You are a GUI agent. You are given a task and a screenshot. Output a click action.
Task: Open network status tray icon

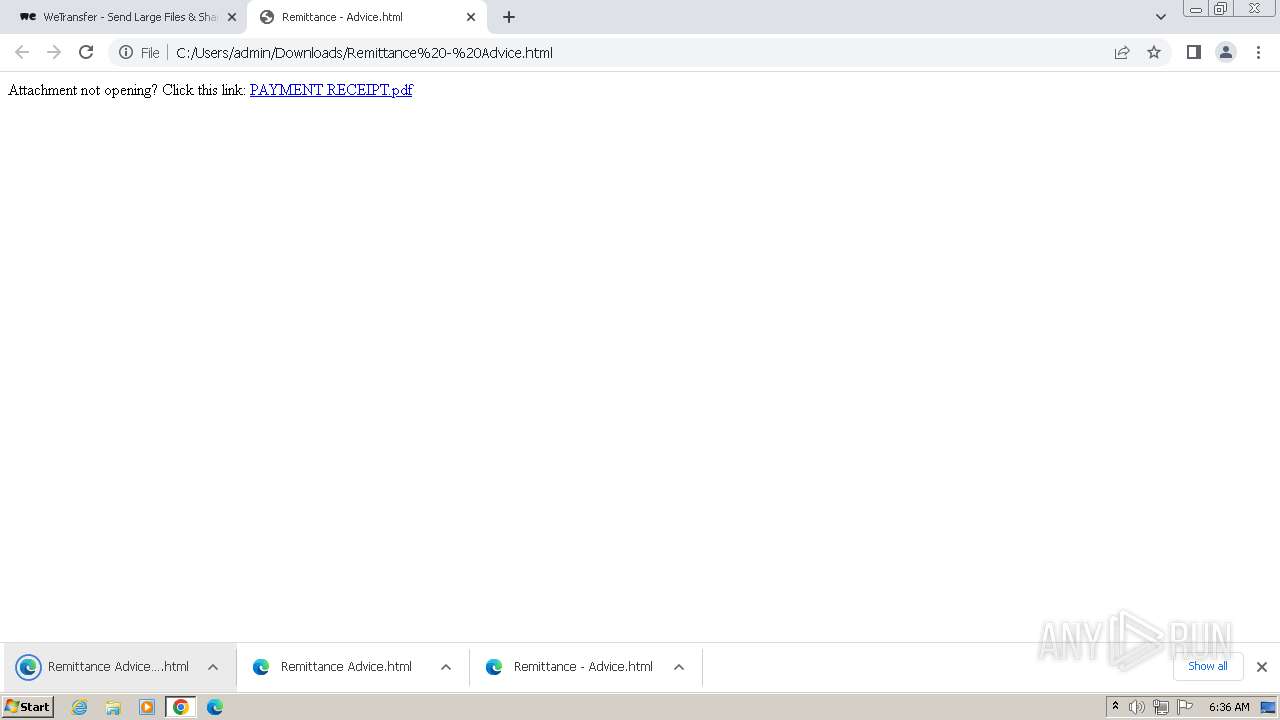(x=1161, y=707)
